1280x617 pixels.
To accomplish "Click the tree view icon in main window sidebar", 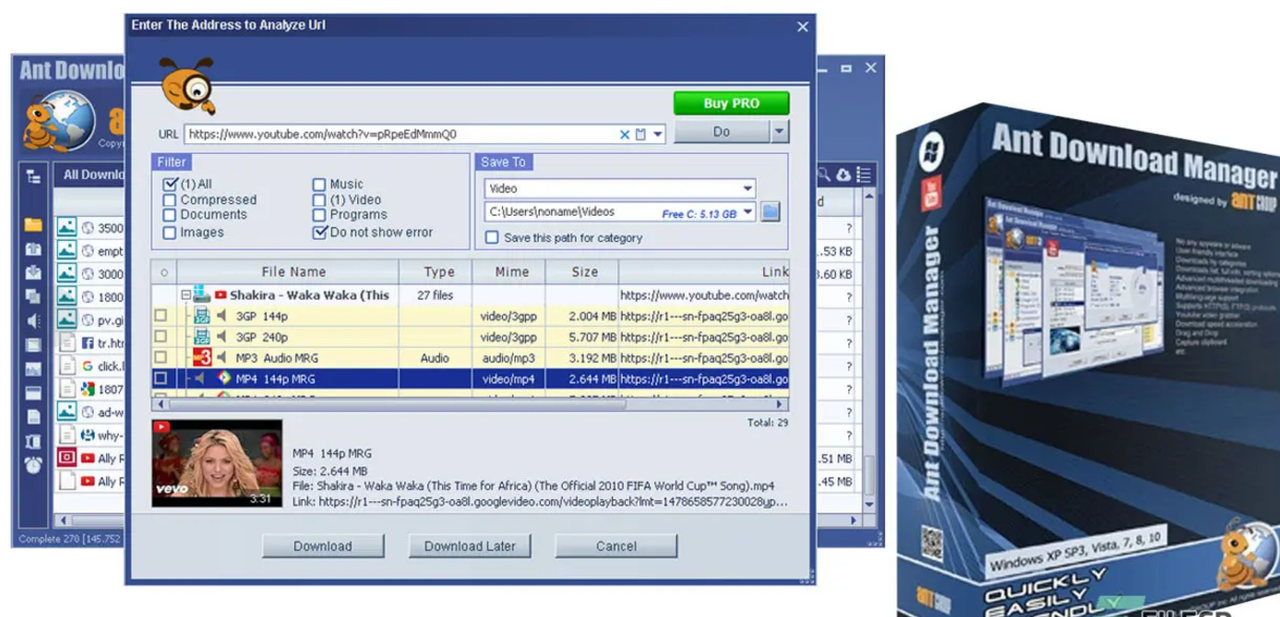I will pyautogui.click(x=34, y=176).
